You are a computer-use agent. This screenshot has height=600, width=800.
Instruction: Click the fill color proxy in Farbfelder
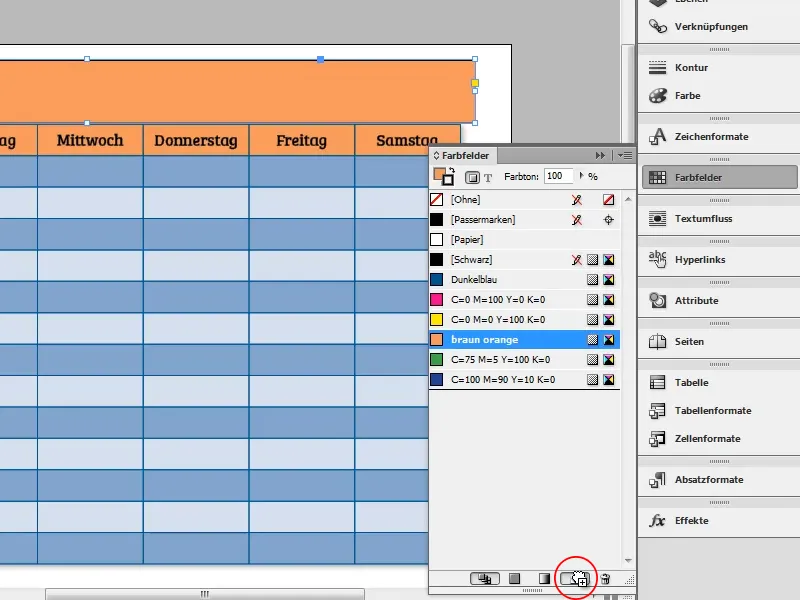pyautogui.click(x=439, y=174)
